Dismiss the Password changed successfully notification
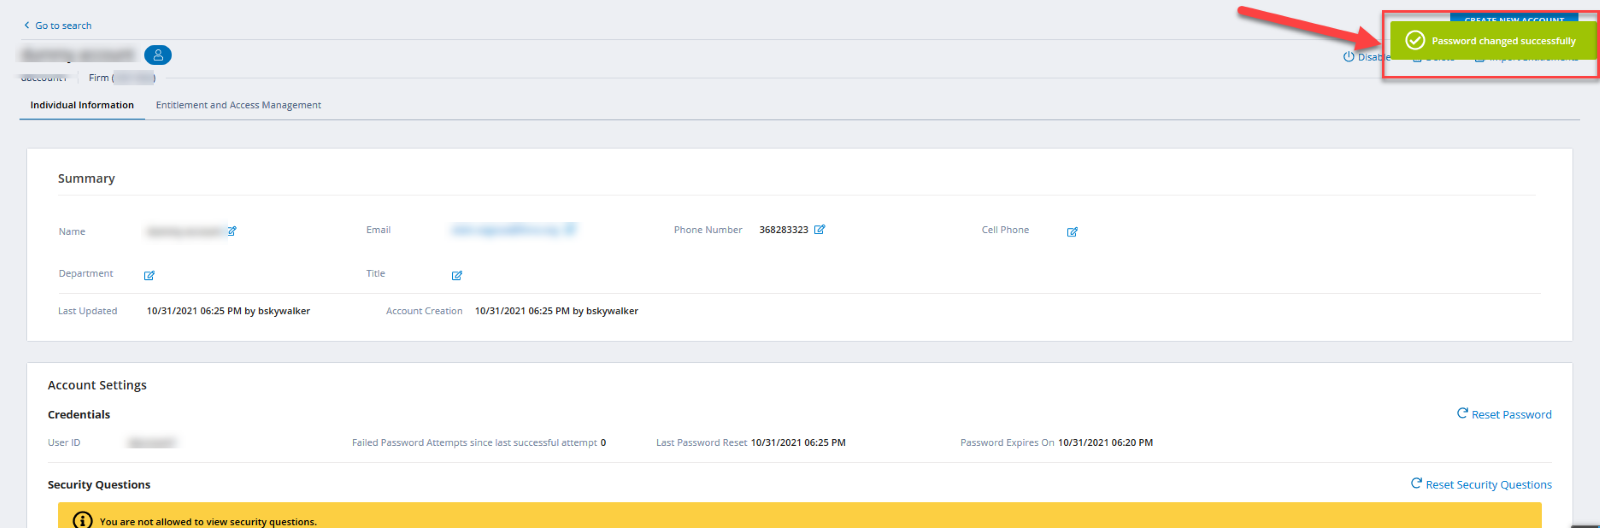 point(1493,41)
